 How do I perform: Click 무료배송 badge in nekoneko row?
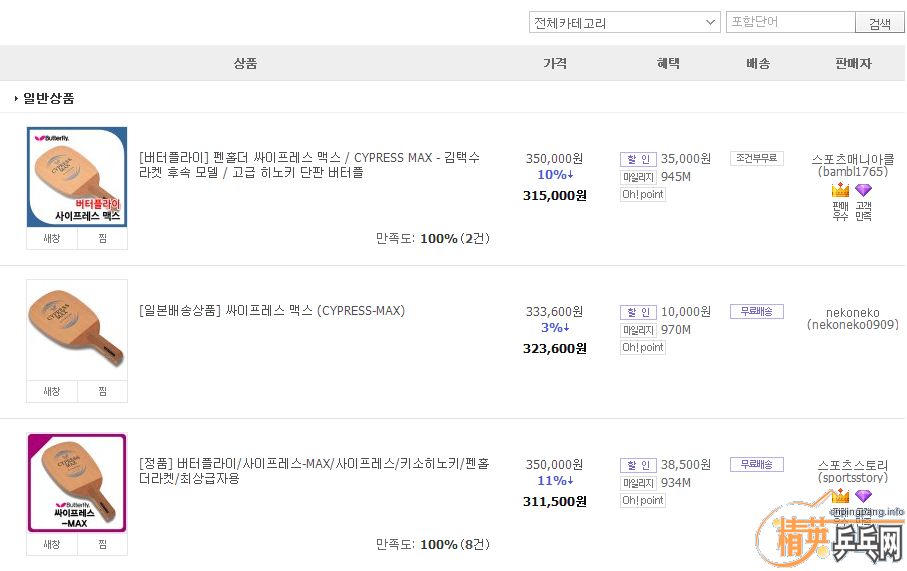(757, 311)
